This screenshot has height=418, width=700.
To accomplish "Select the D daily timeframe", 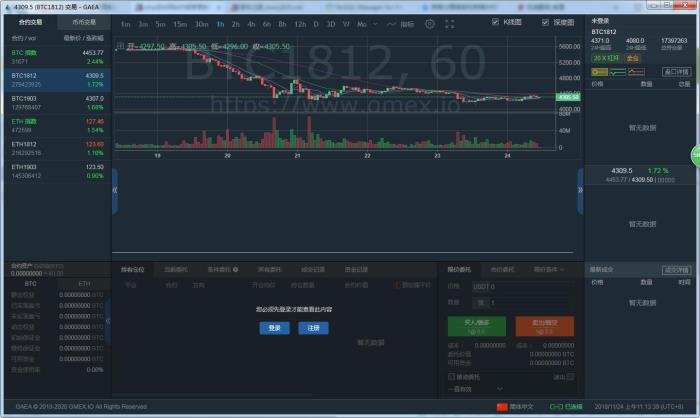I will coord(316,24).
